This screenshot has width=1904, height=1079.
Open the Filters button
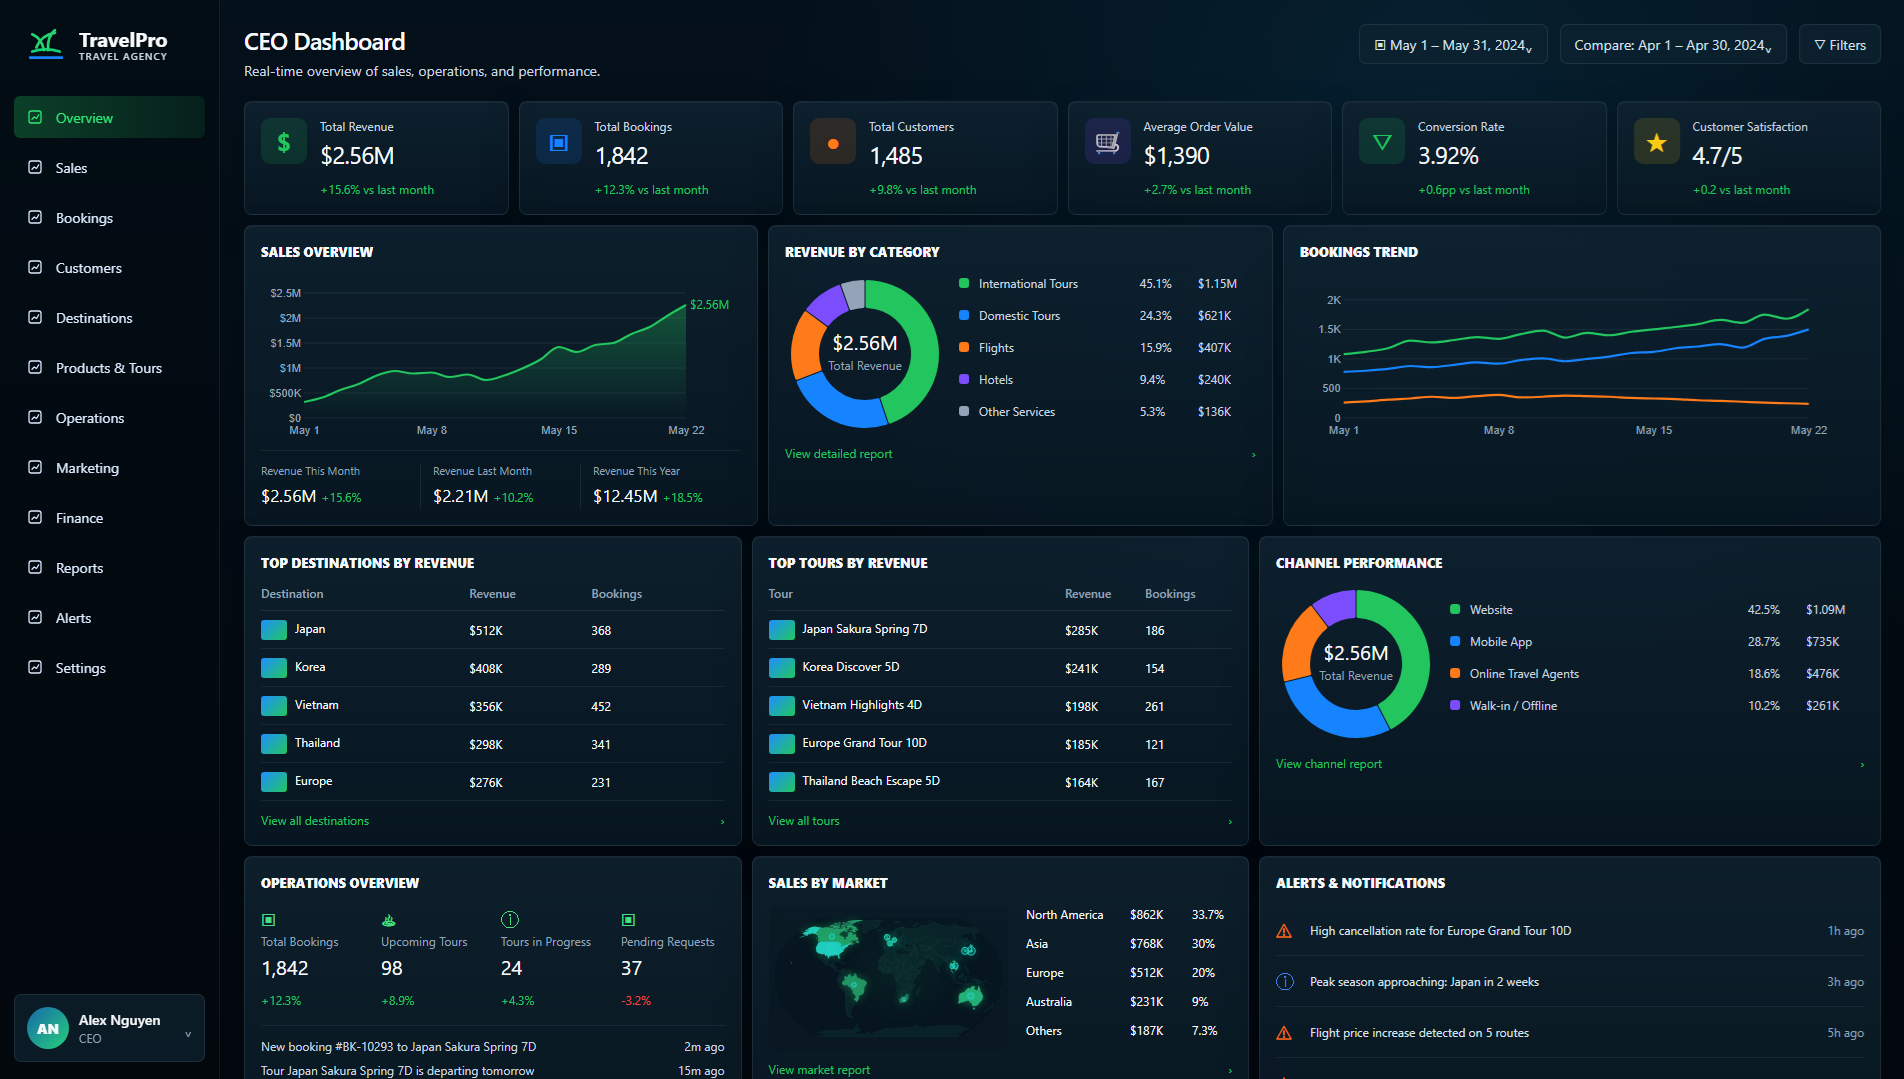tap(1840, 45)
